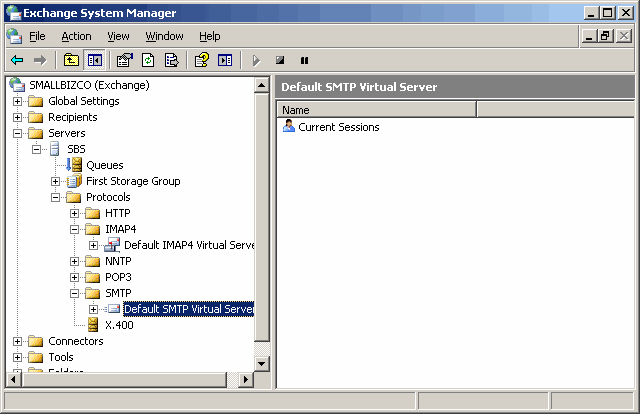The image size is (640, 414).
Task: Click the tree scroll down arrow
Action: click(262, 363)
